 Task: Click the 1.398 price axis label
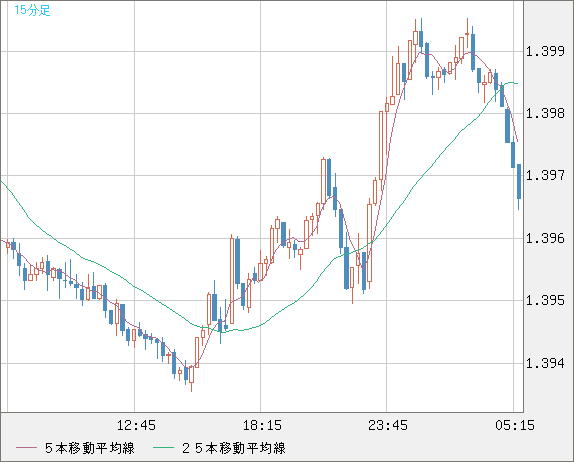(545, 113)
